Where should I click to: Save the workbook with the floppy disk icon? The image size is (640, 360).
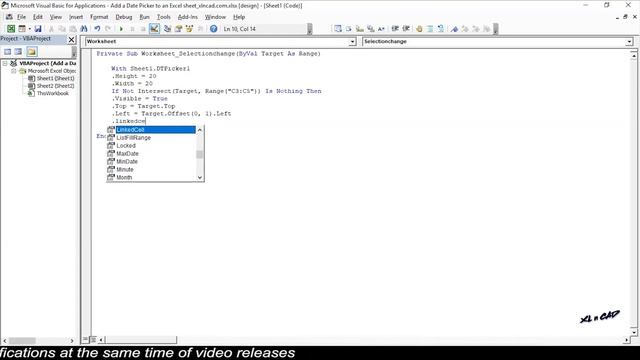click(x=38, y=29)
